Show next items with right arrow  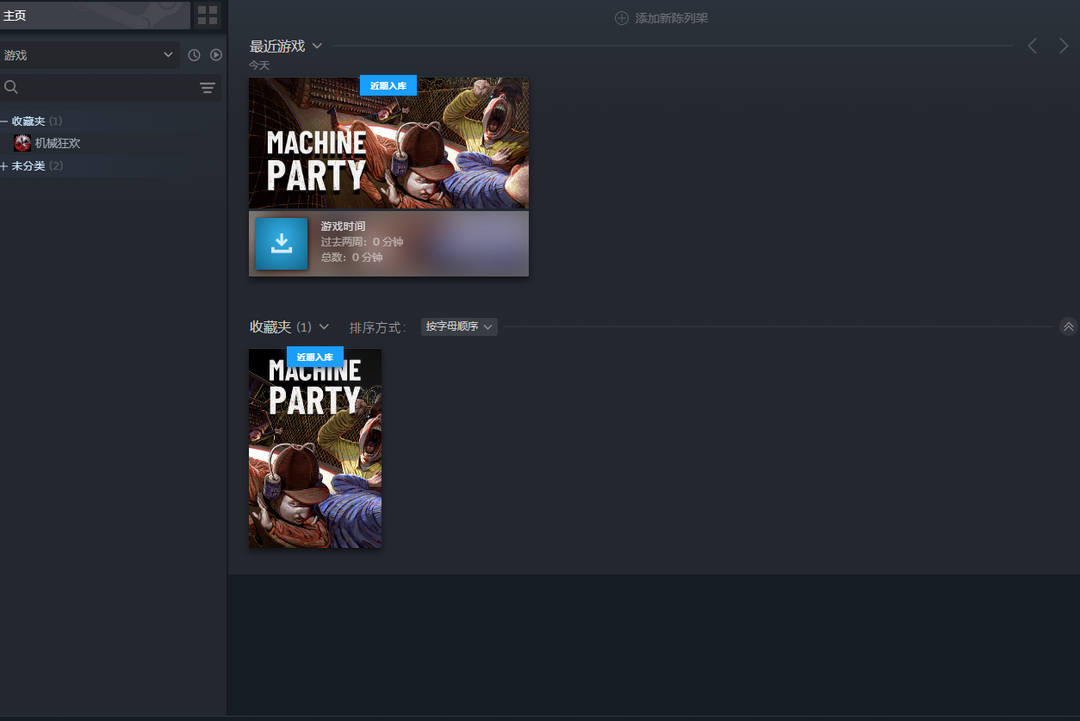point(1063,46)
